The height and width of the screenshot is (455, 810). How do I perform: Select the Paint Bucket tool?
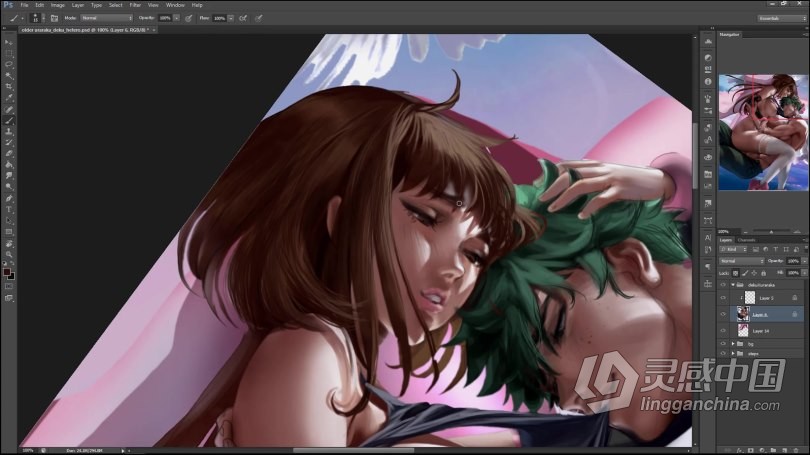pyautogui.click(x=9, y=165)
